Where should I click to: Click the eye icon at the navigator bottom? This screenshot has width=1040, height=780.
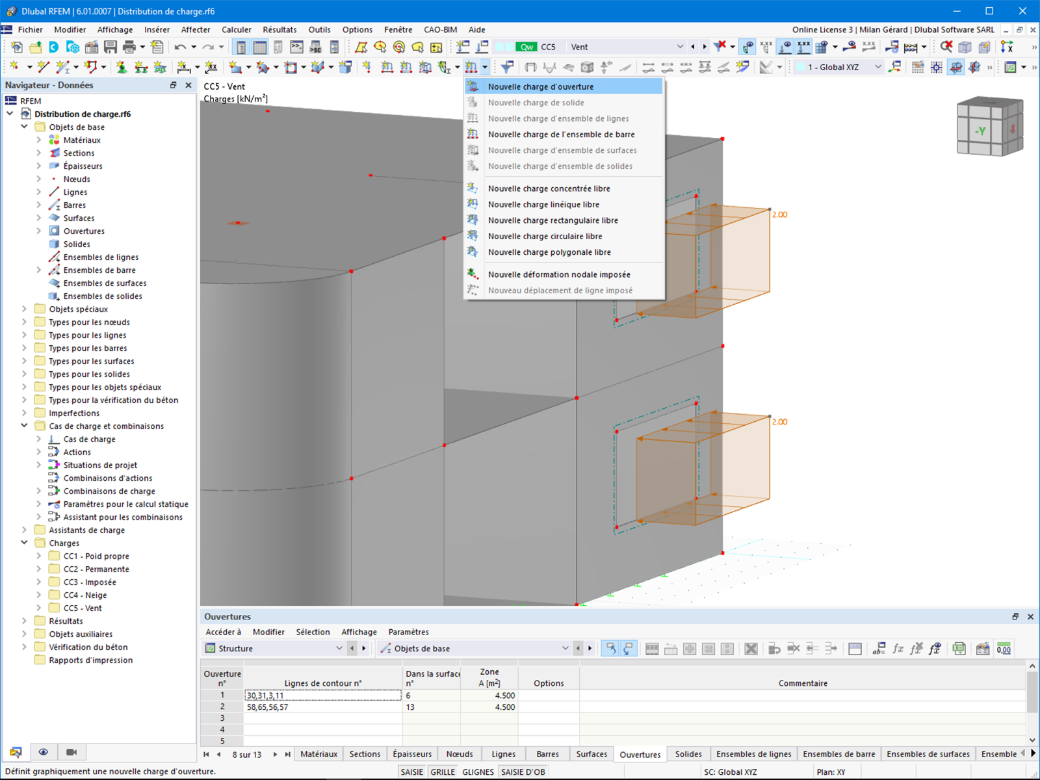coord(43,751)
